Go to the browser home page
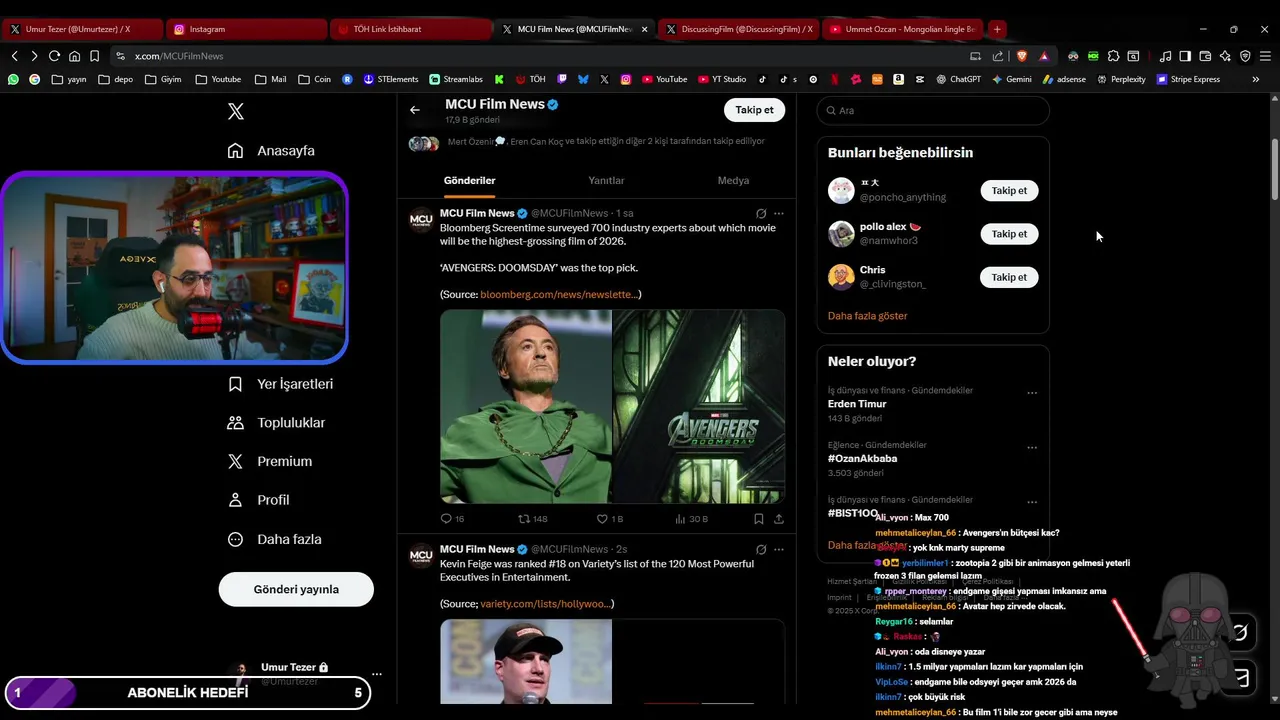This screenshot has height=720, width=1280. point(74,56)
